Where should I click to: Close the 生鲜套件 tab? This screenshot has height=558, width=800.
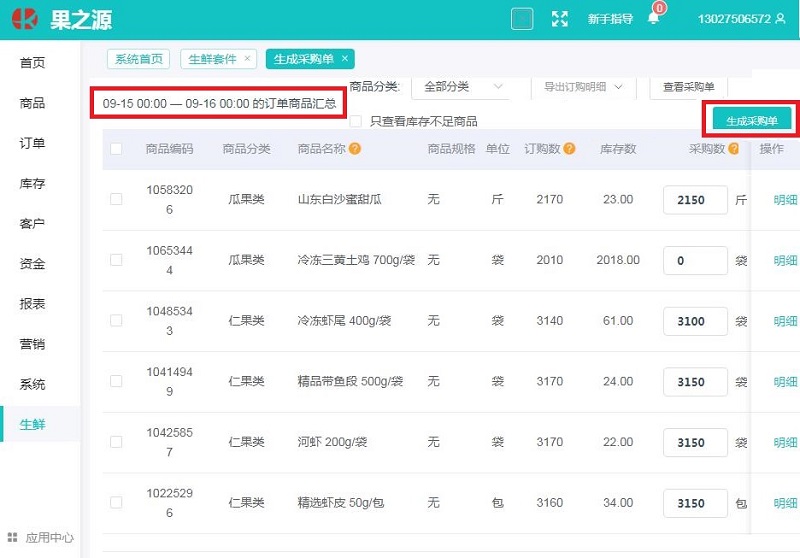tap(248, 59)
